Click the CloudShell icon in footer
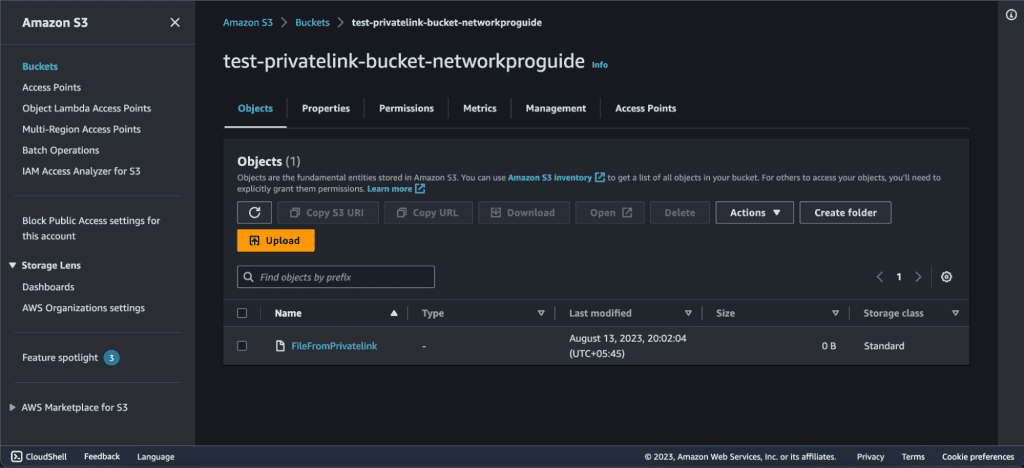The image size is (1024, 468). pos(16,457)
